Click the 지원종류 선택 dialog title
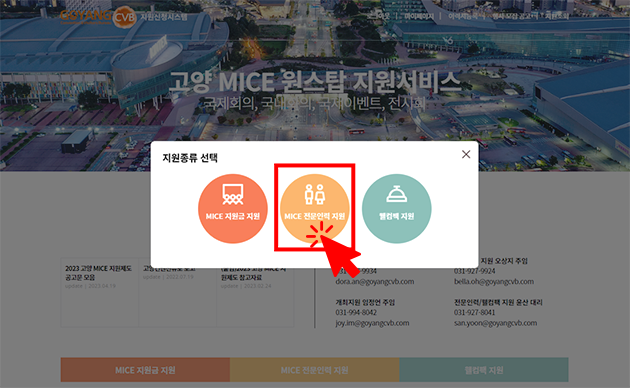The image size is (630, 388). tap(190, 158)
